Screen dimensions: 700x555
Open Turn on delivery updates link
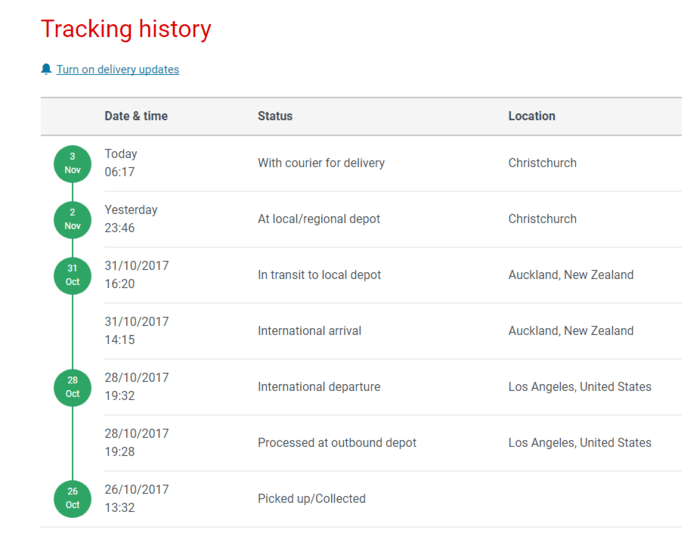pos(118,70)
